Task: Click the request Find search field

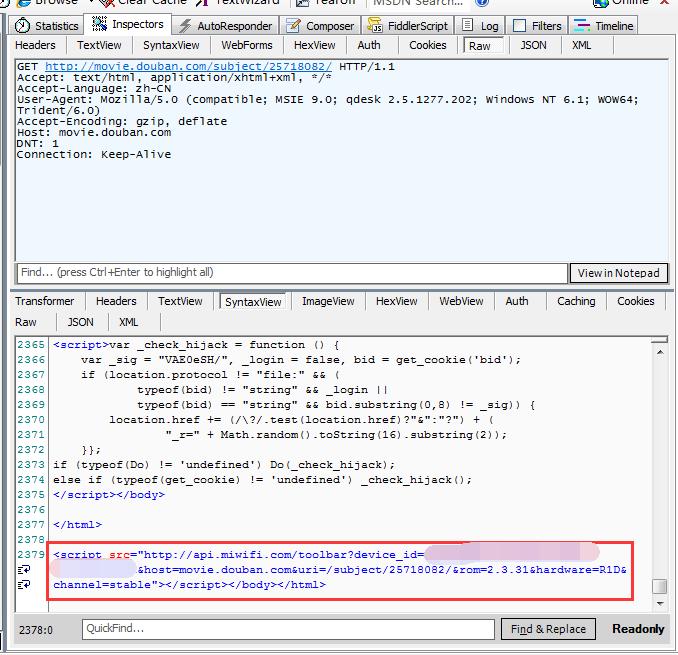Action: (x=290, y=273)
